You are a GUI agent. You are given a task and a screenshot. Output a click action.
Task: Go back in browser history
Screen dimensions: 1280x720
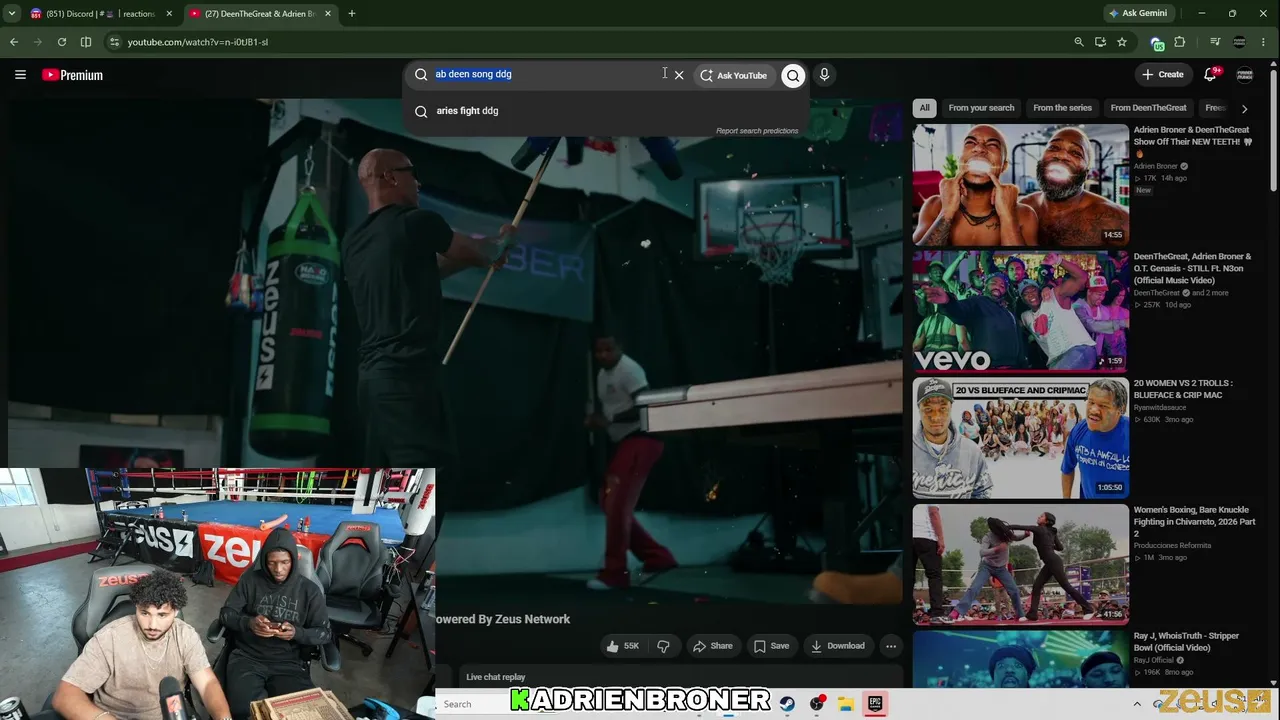14,42
